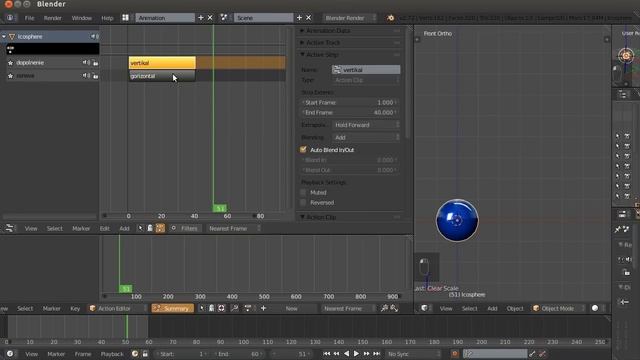Viewport: 640px width, 360px height.
Task: Click the viewport shading sphere icon
Action: (595, 308)
